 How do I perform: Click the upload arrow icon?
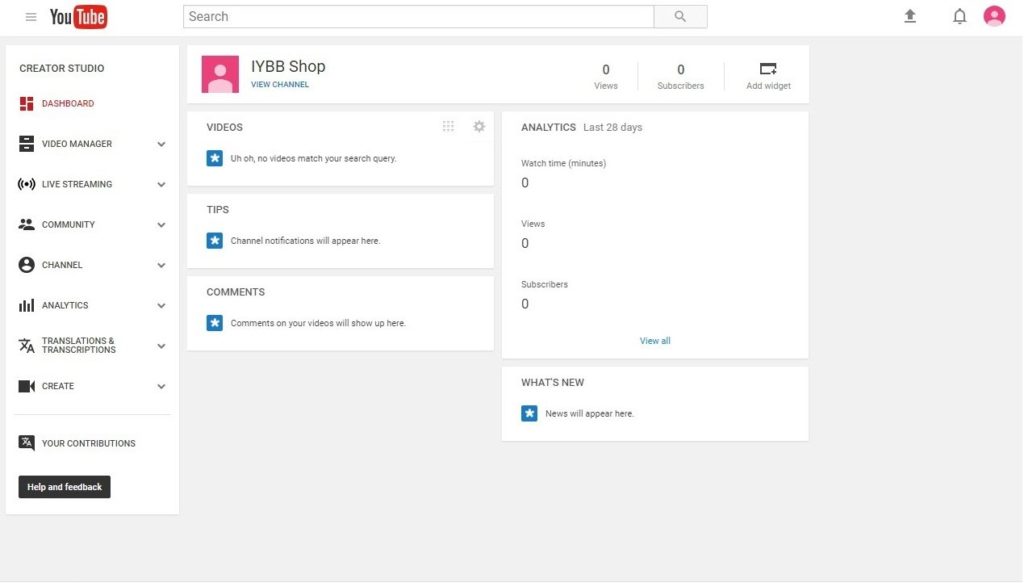tap(910, 16)
